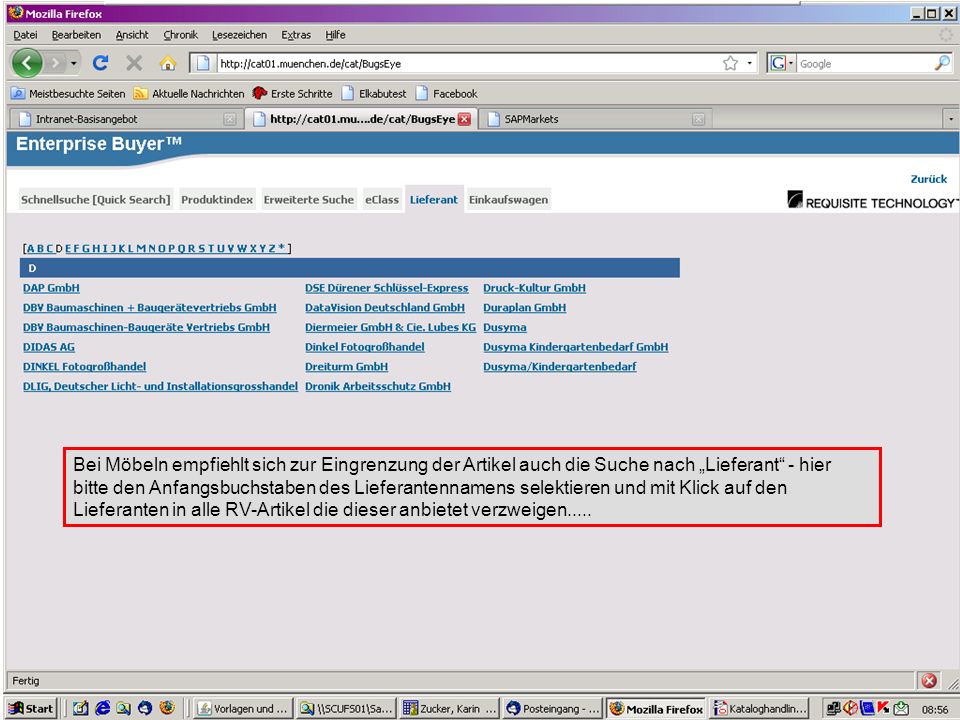Open supplier DAP GmbH
The width and height of the screenshot is (960, 720).
point(51,288)
